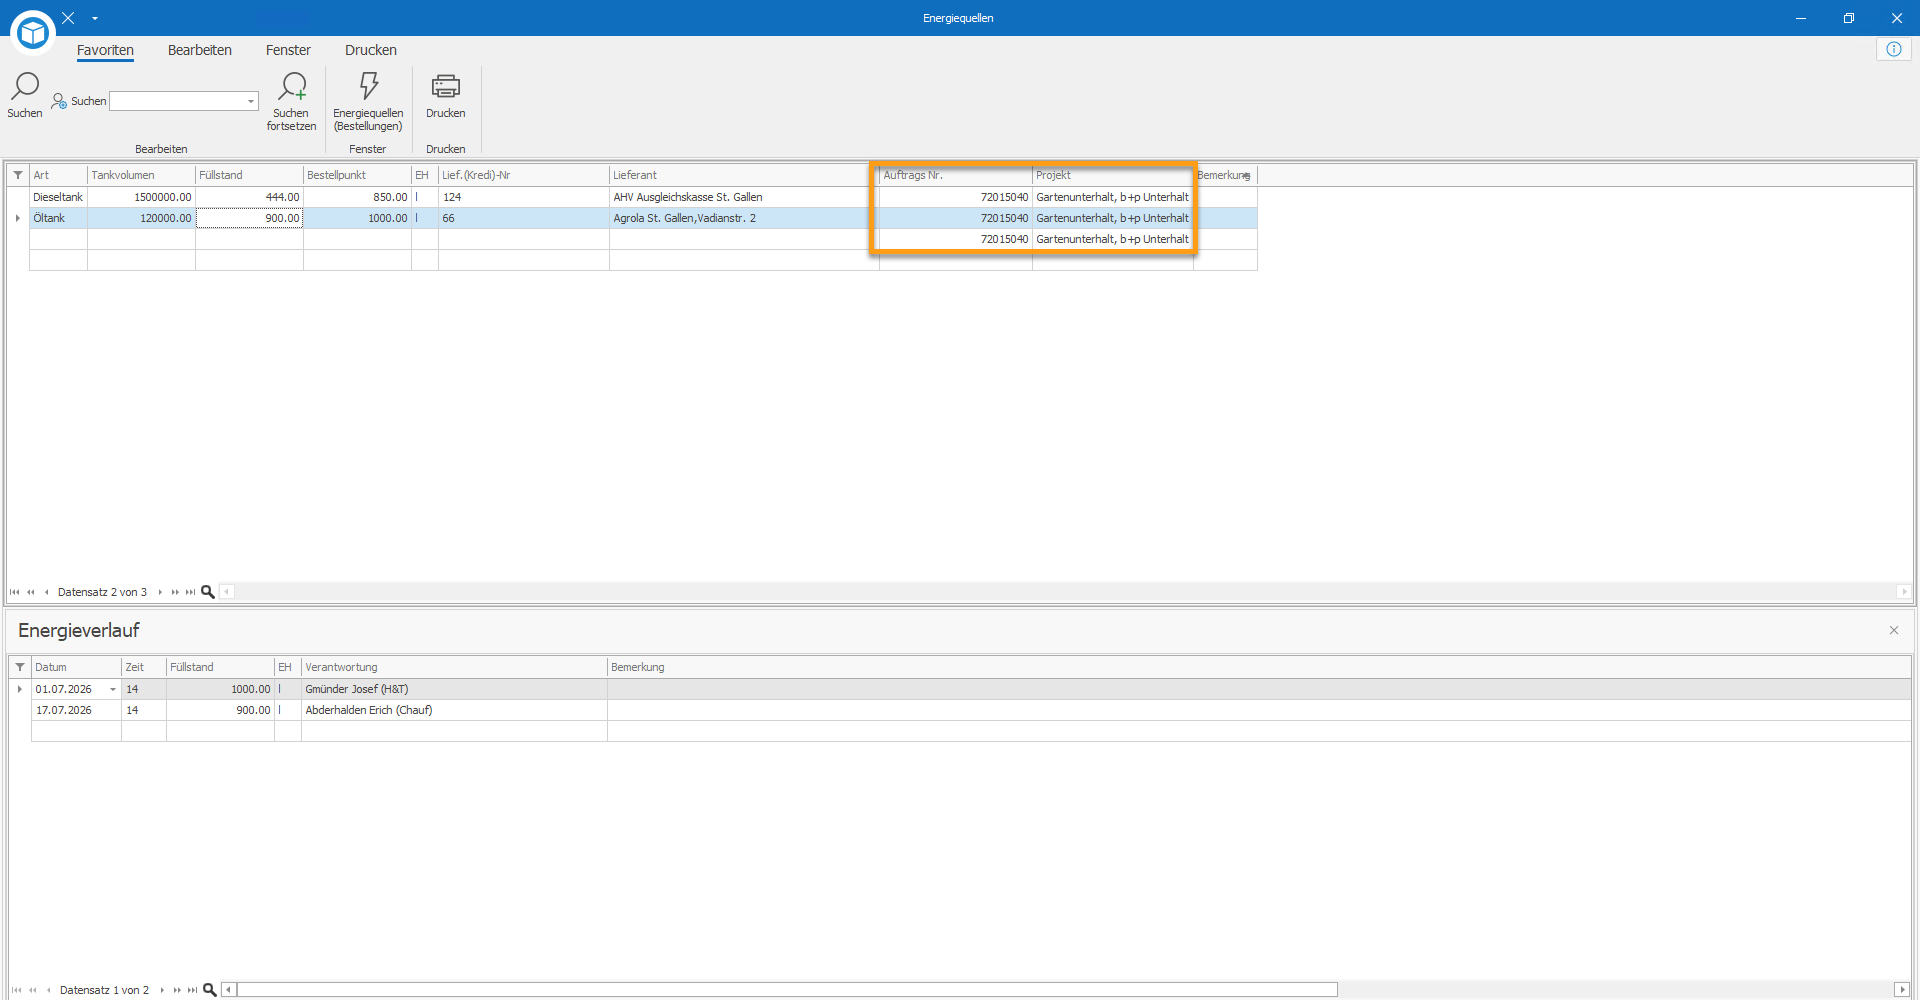Click row indicator arrow of 01.07.2026 row

pos(20,689)
